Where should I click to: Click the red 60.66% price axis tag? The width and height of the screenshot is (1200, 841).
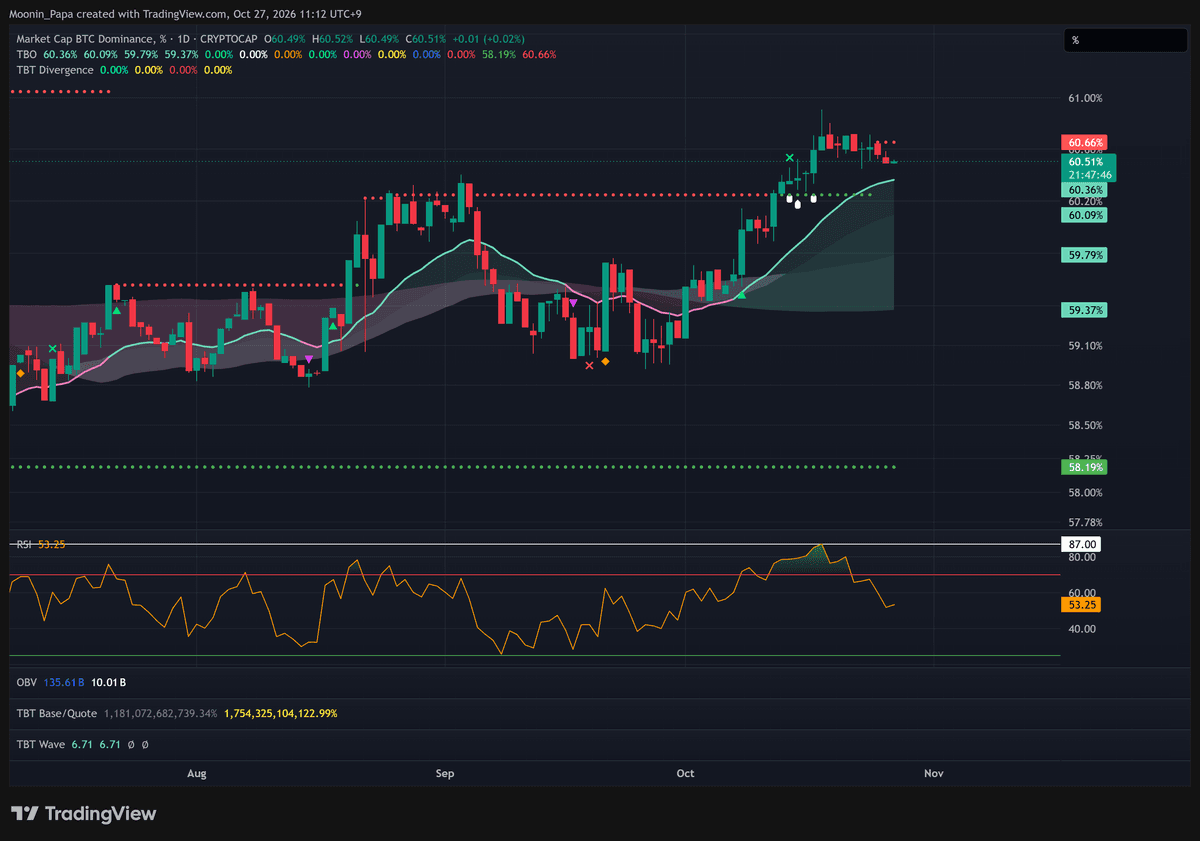[x=1086, y=143]
